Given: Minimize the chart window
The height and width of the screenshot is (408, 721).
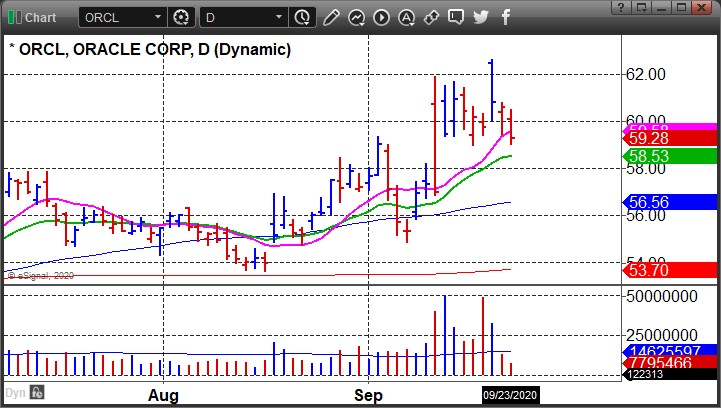Looking at the screenshot, I should (661, 7).
